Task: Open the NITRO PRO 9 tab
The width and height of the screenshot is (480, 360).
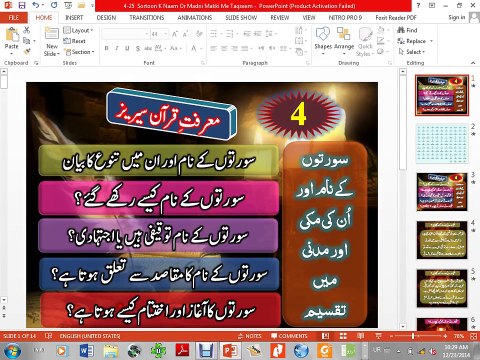Action: (x=345, y=17)
